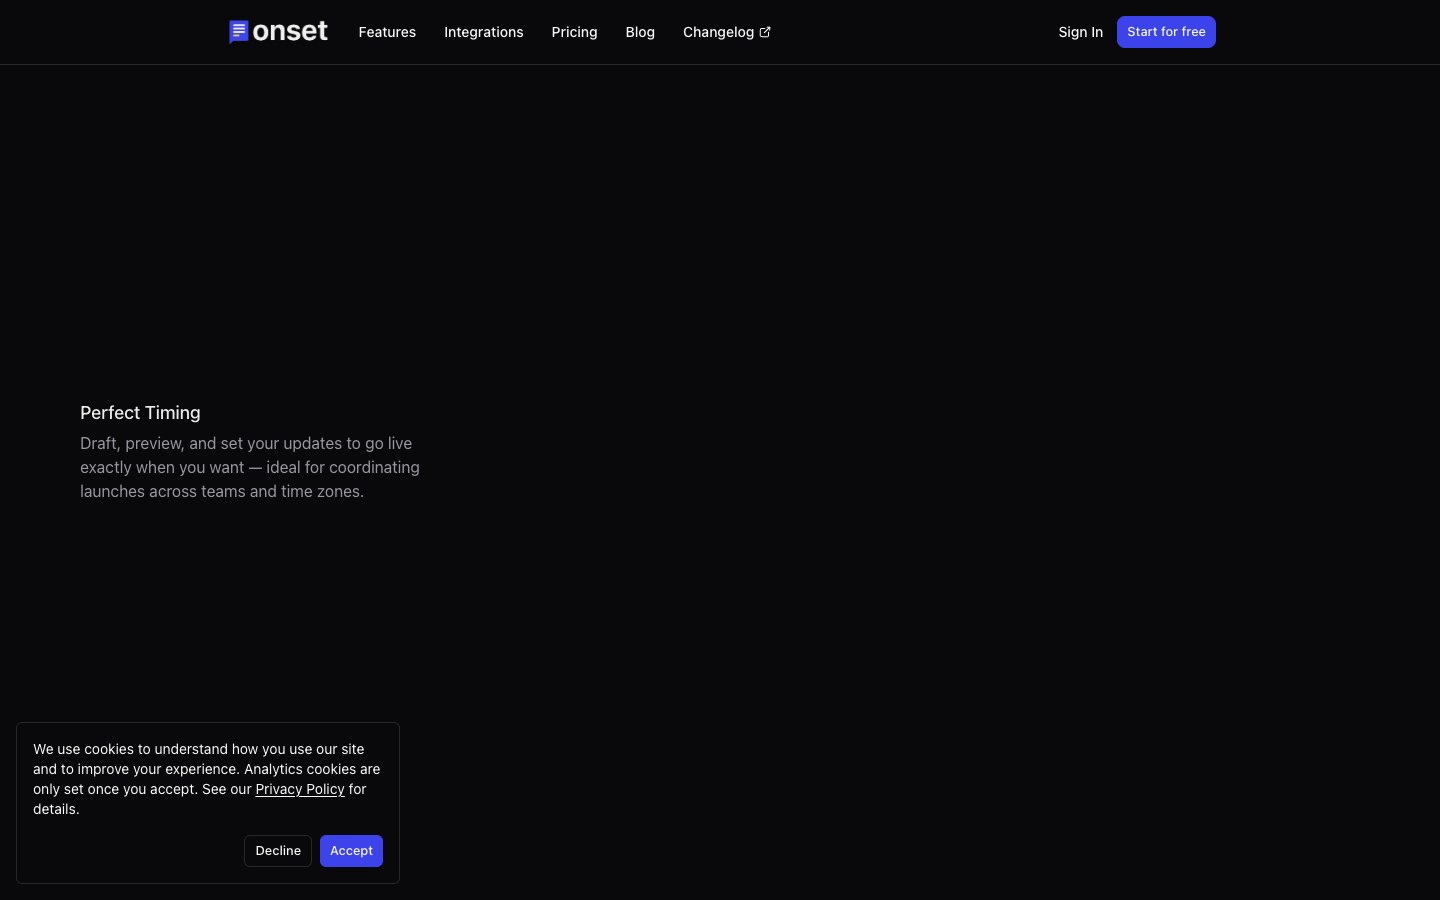
Task: Go to the Integrations page
Action: pyautogui.click(x=484, y=32)
